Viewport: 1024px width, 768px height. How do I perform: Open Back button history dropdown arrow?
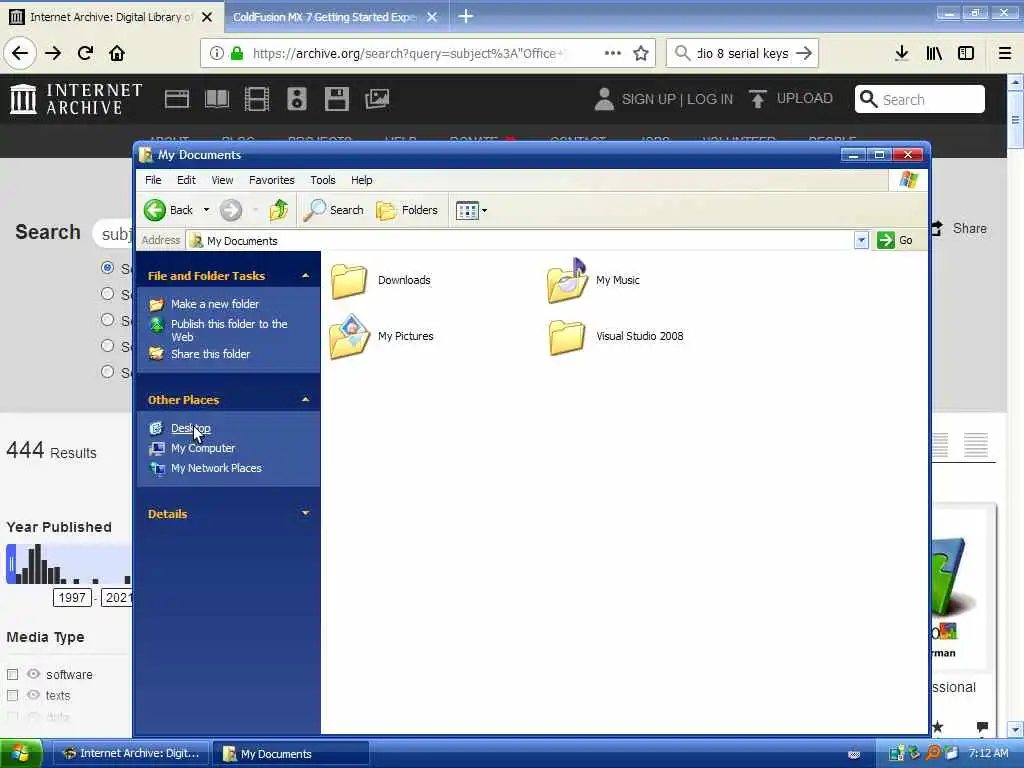pyautogui.click(x=206, y=210)
